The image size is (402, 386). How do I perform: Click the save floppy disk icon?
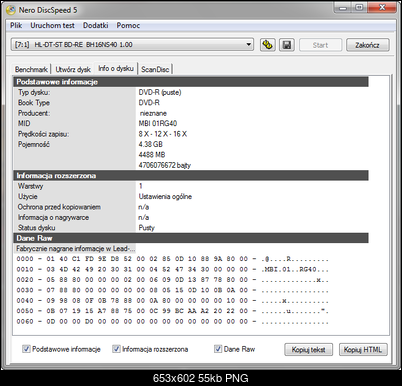click(x=287, y=45)
